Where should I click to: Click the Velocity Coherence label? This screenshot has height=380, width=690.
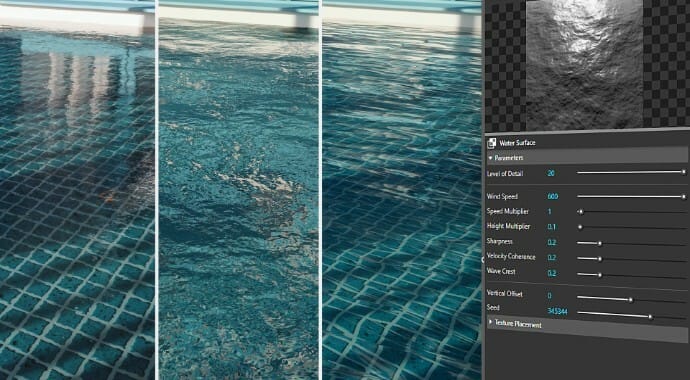(x=511, y=256)
